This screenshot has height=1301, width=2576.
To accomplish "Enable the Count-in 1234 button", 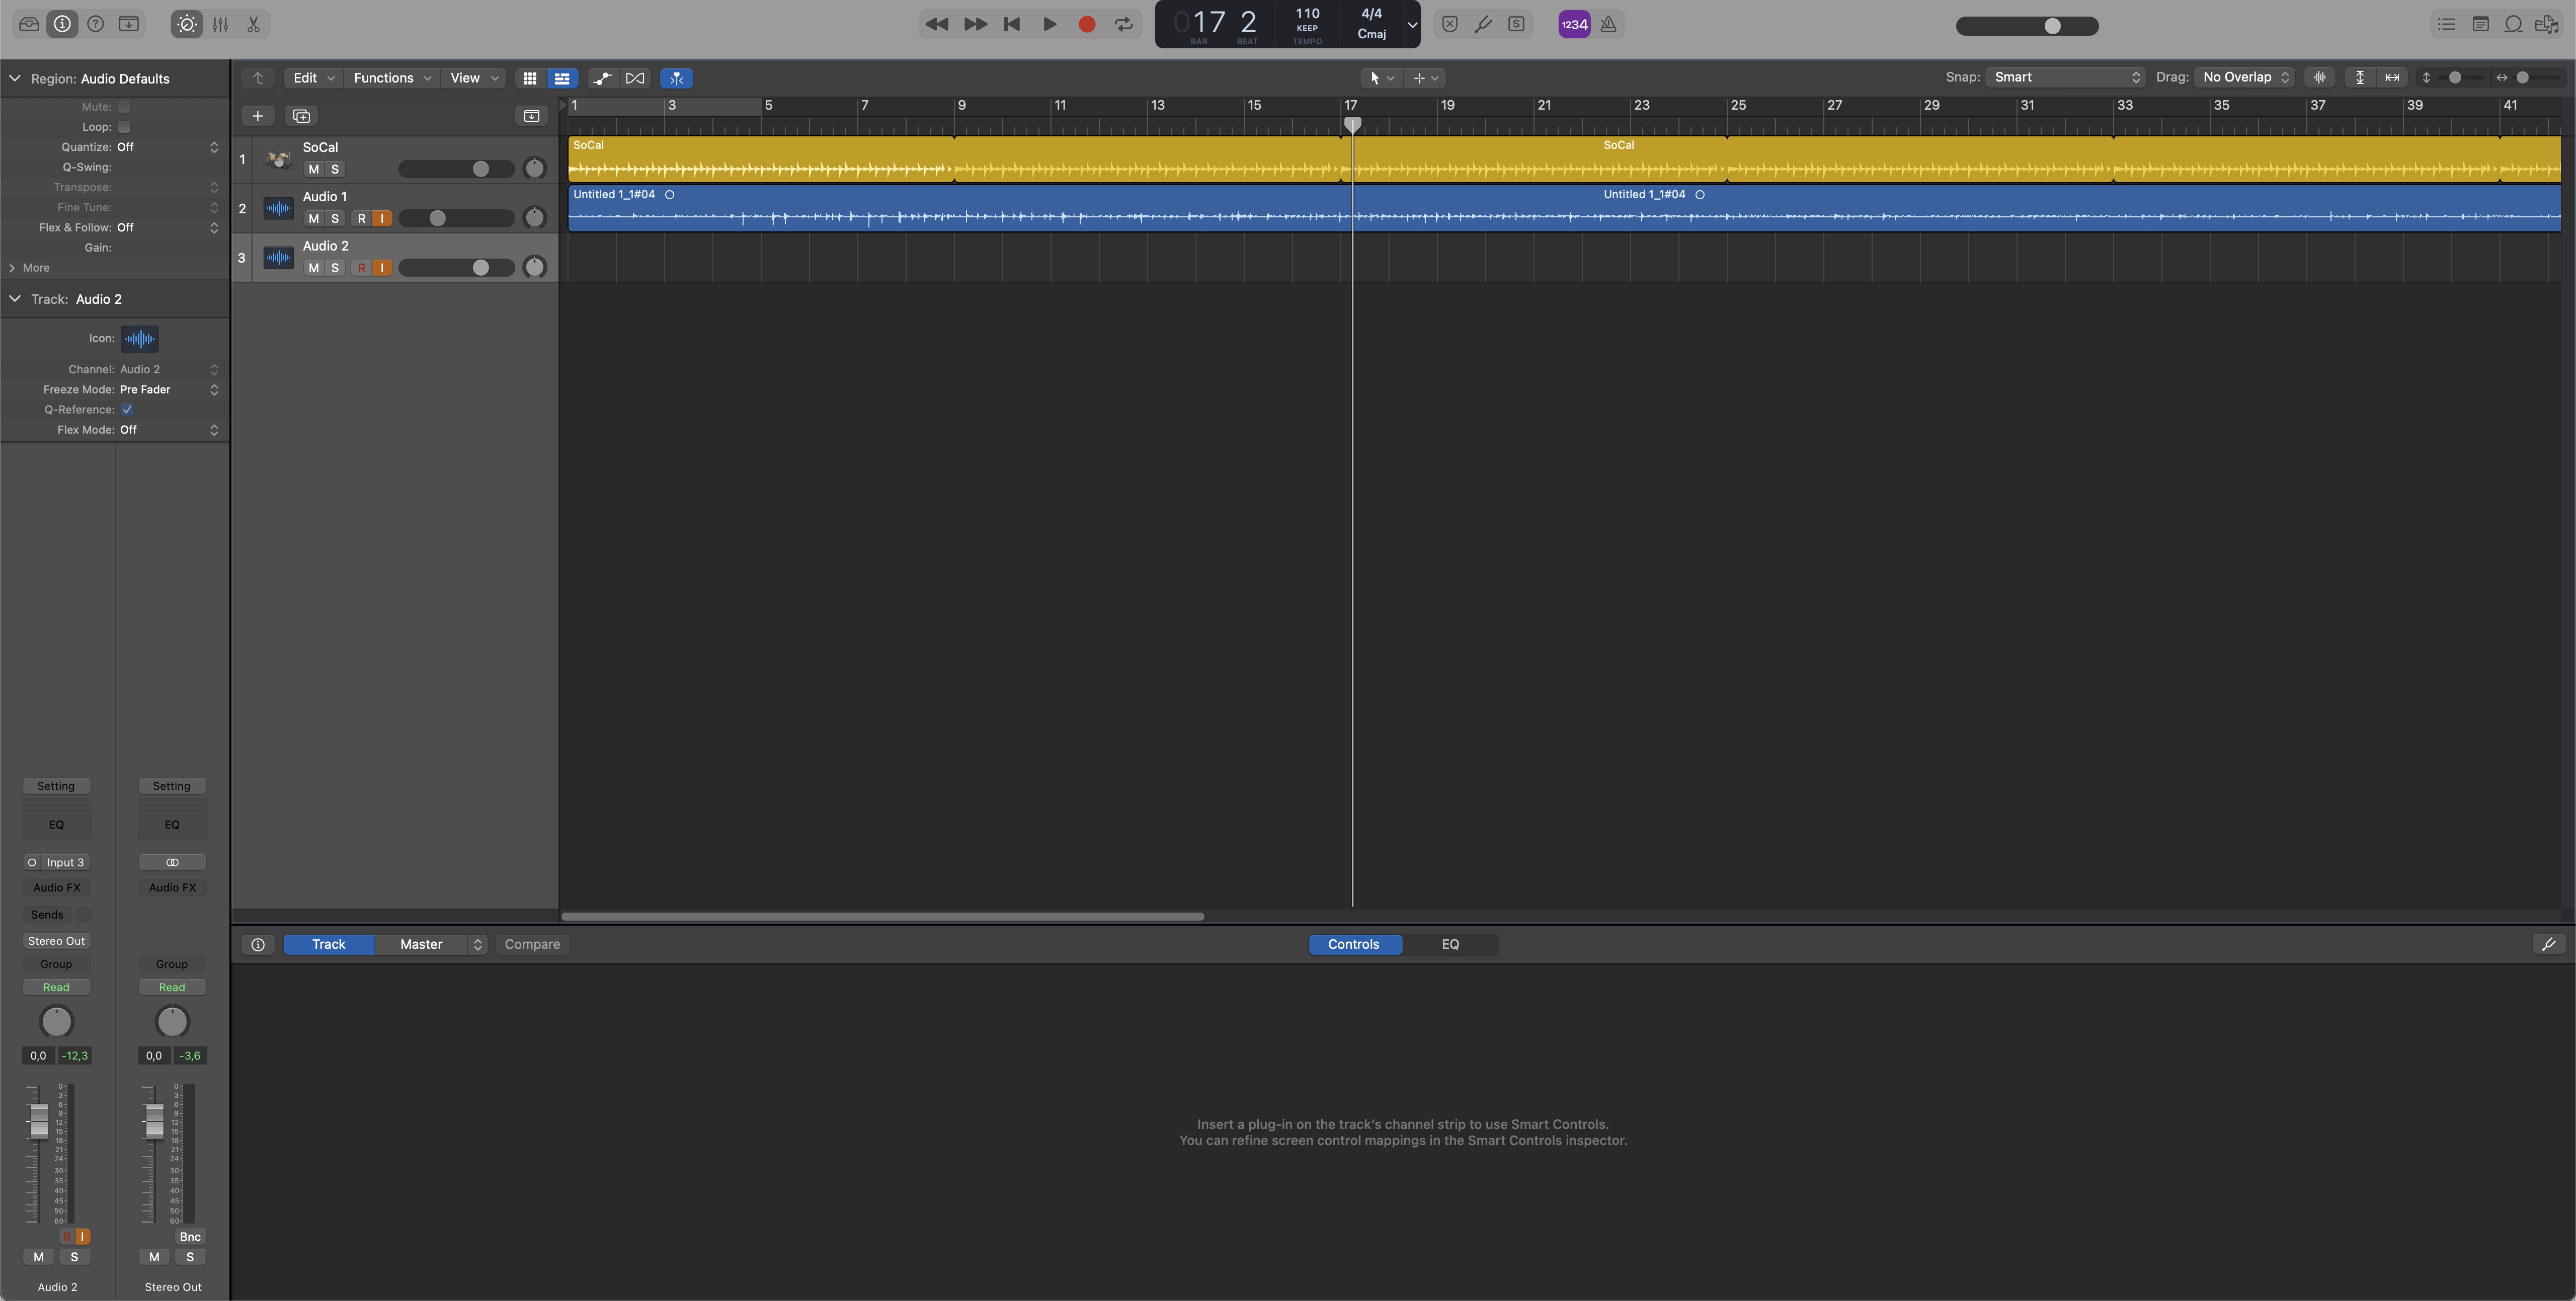I will pyautogui.click(x=1574, y=24).
